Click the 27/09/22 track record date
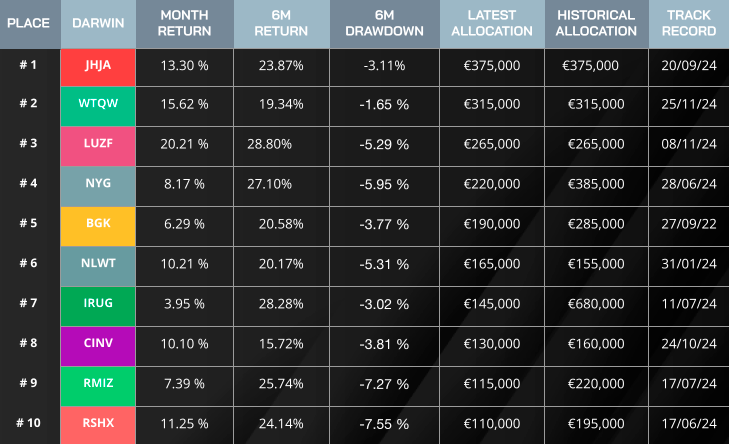The height and width of the screenshot is (444, 729). [688, 223]
